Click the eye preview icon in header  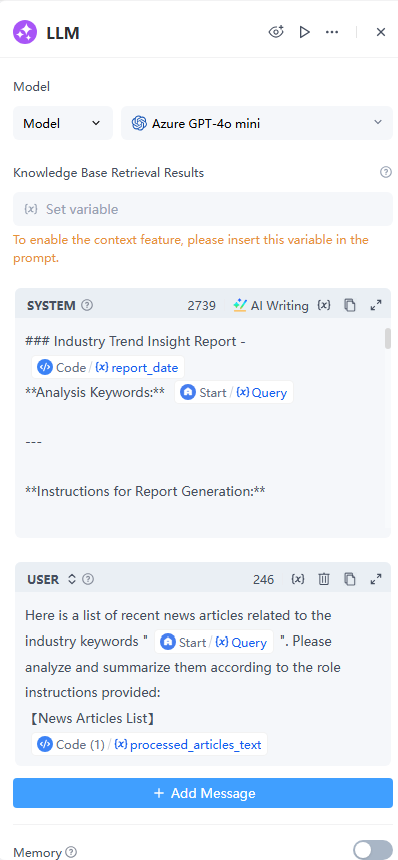click(276, 32)
